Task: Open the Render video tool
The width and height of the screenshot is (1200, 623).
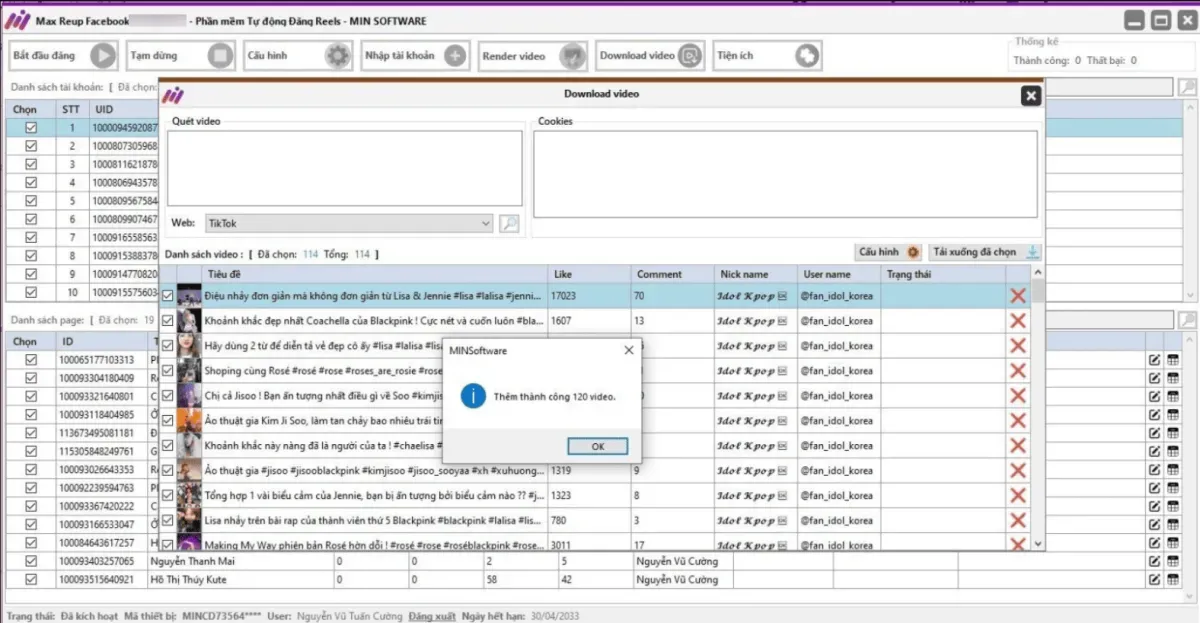Action: [x=572, y=55]
